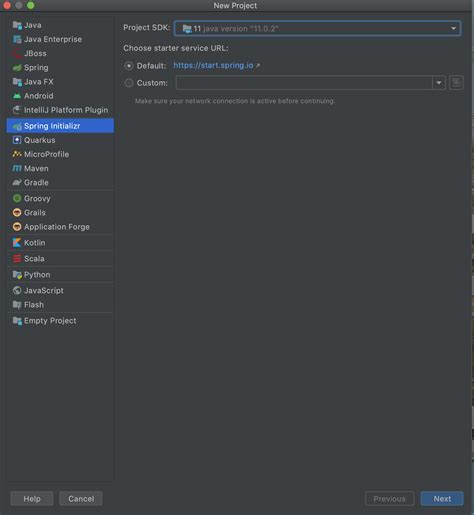Click the Java Enterprise icon
This screenshot has height=515, width=474.
click(x=17, y=39)
